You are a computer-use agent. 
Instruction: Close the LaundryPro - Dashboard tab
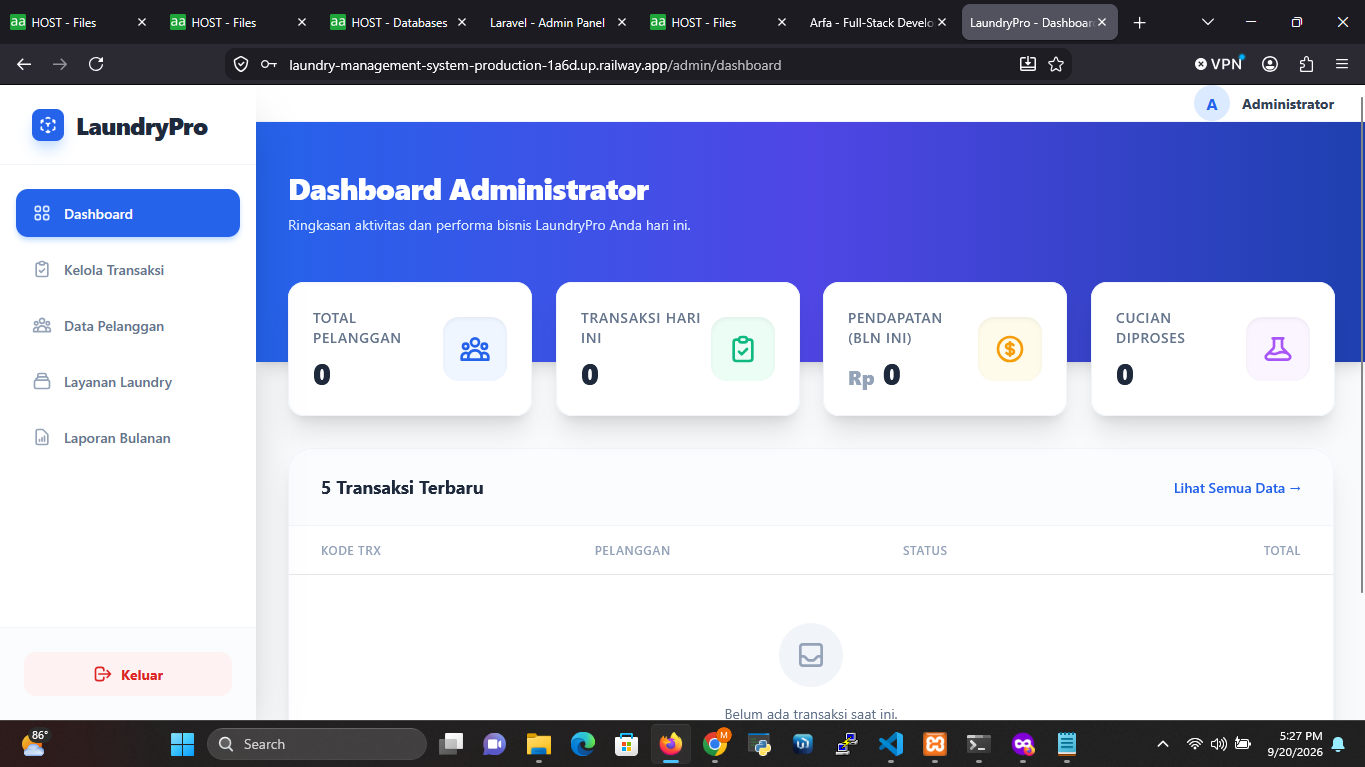pos(1102,22)
